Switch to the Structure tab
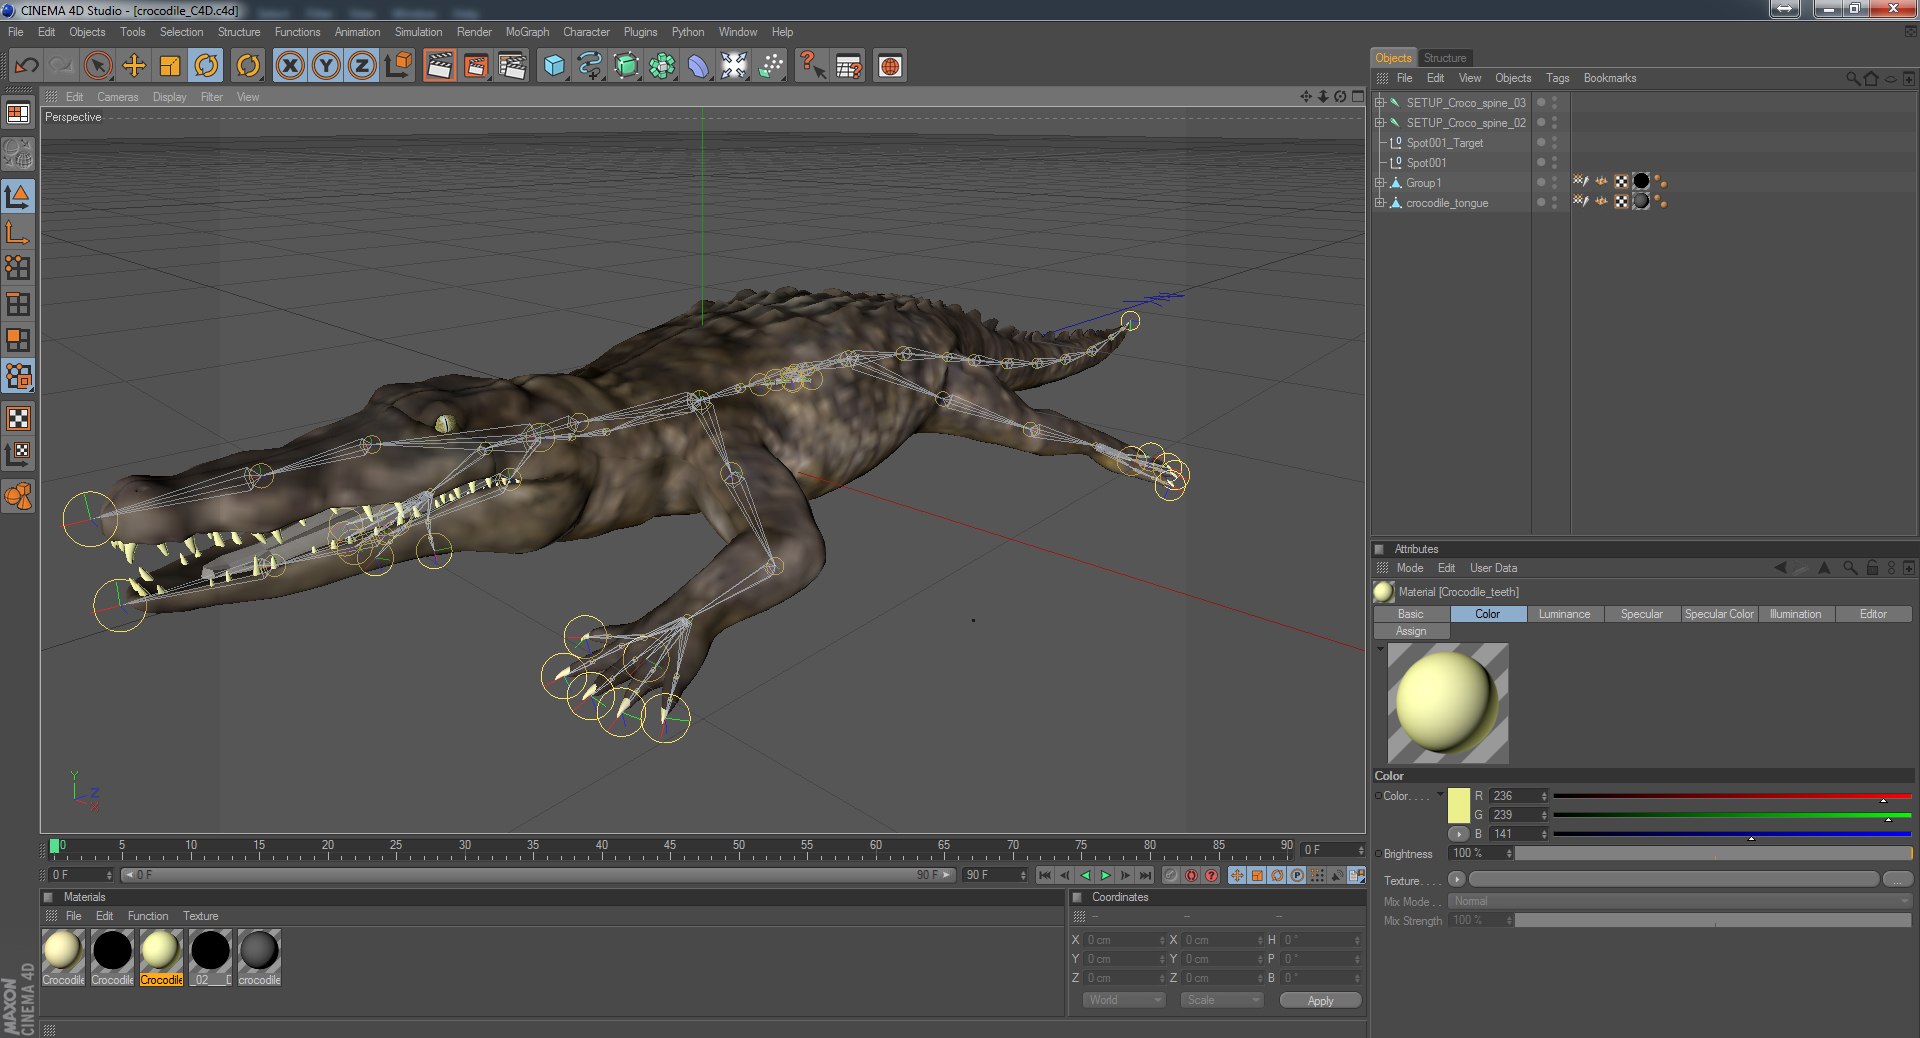 tap(1445, 58)
